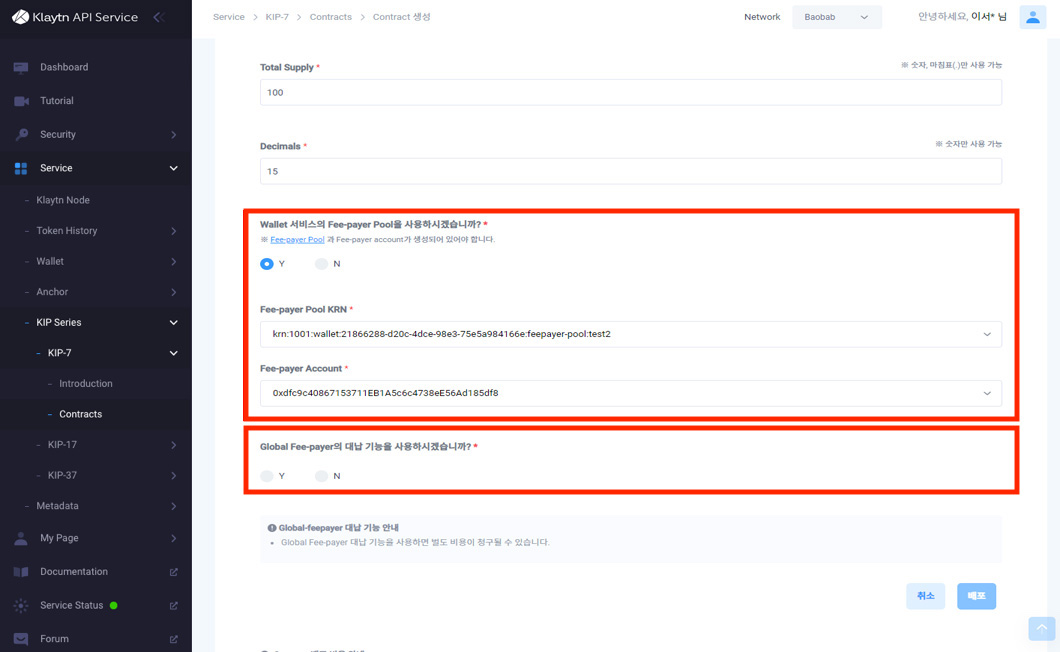The height and width of the screenshot is (652, 1060).
Task: Click the Dashboard monitor icon
Action: pyautogui.click(x=21, y=68)
